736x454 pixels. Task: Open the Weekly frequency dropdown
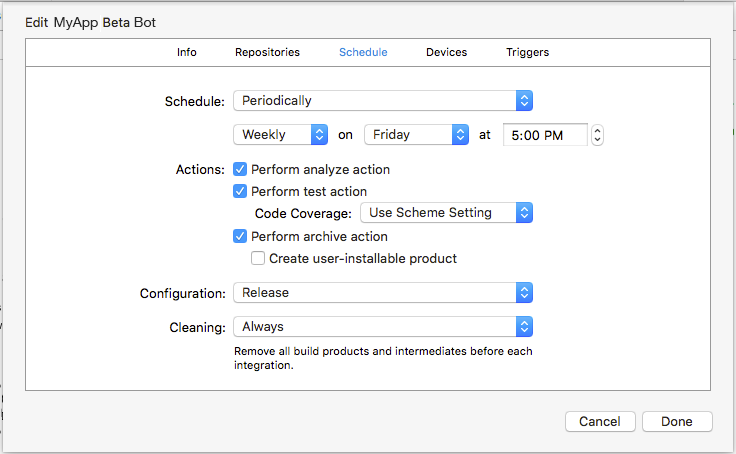[x=280, y=135]
